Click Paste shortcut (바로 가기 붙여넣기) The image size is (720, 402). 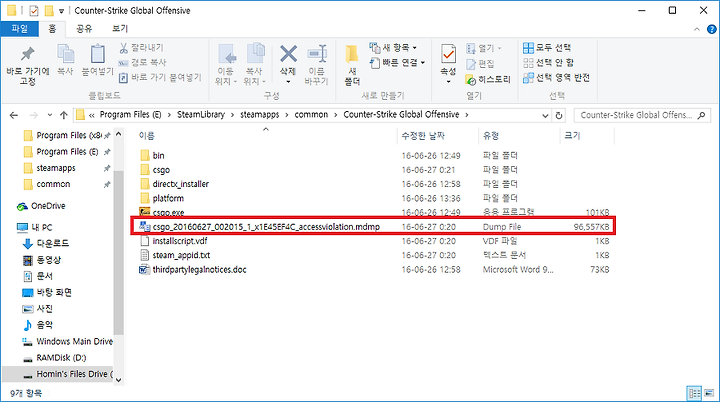tap(160, 78)
